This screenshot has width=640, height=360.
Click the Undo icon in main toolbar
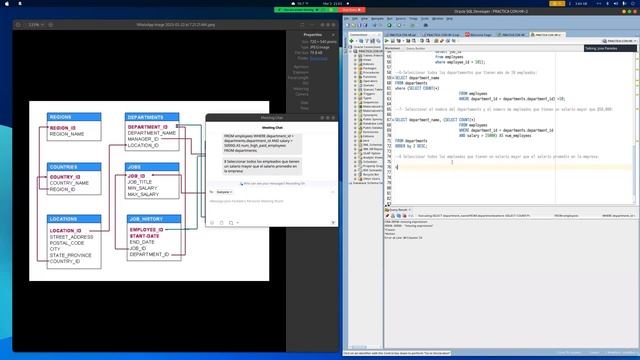point(375,25)
